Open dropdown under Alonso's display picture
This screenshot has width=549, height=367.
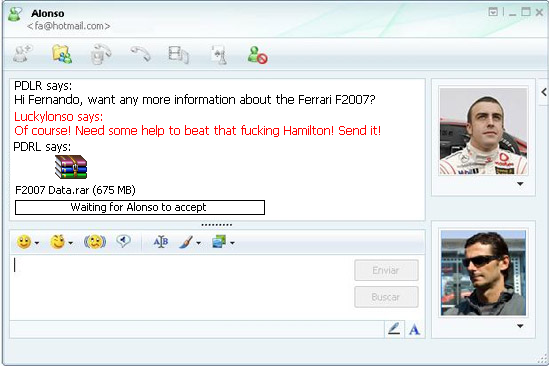tap(520, 184)
